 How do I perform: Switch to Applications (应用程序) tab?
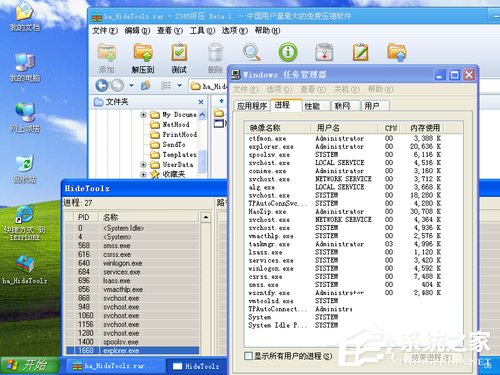click(252, 106)
